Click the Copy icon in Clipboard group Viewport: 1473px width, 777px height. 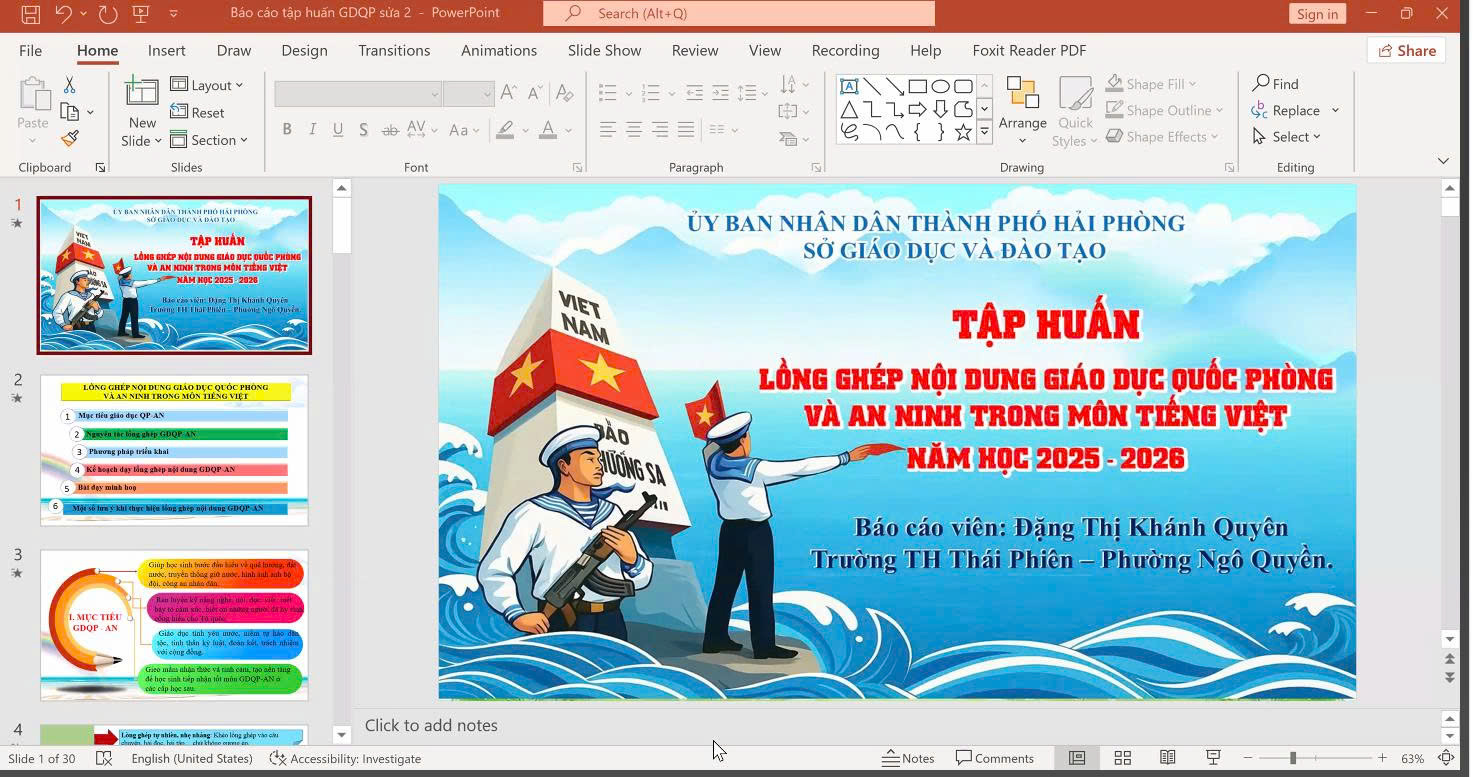[x=69, y=112]
